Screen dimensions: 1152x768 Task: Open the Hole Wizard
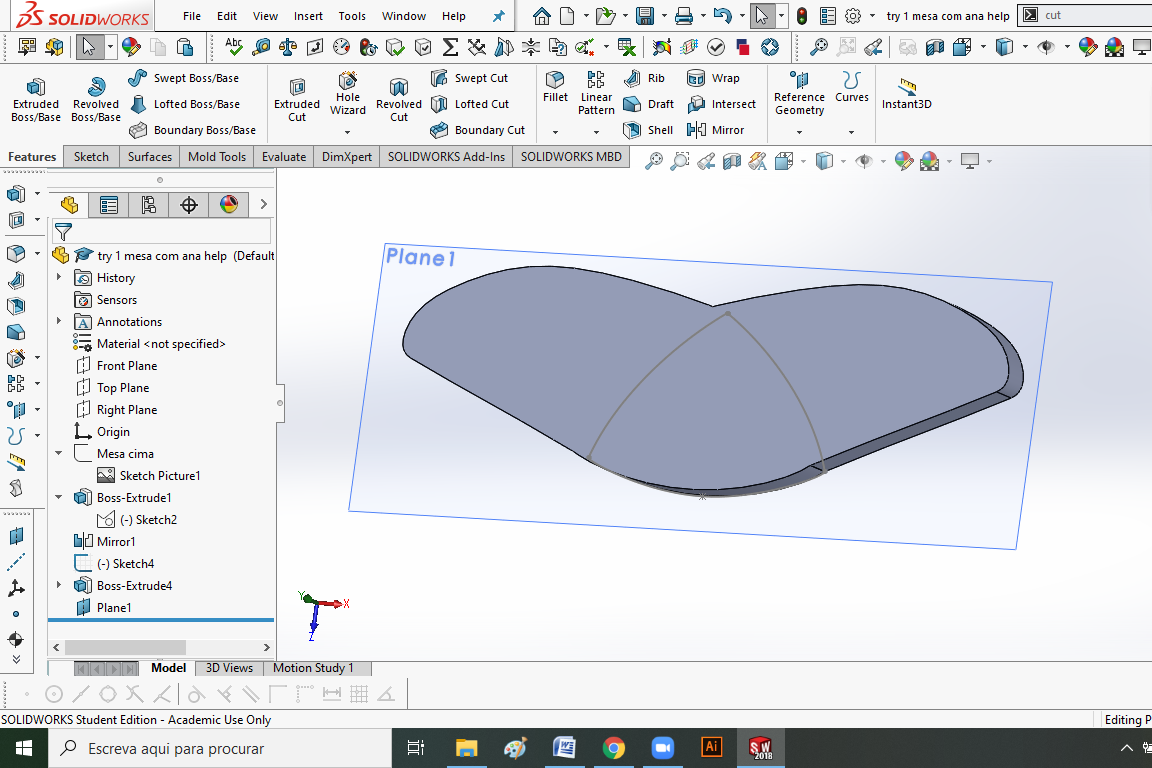(347, 96)
